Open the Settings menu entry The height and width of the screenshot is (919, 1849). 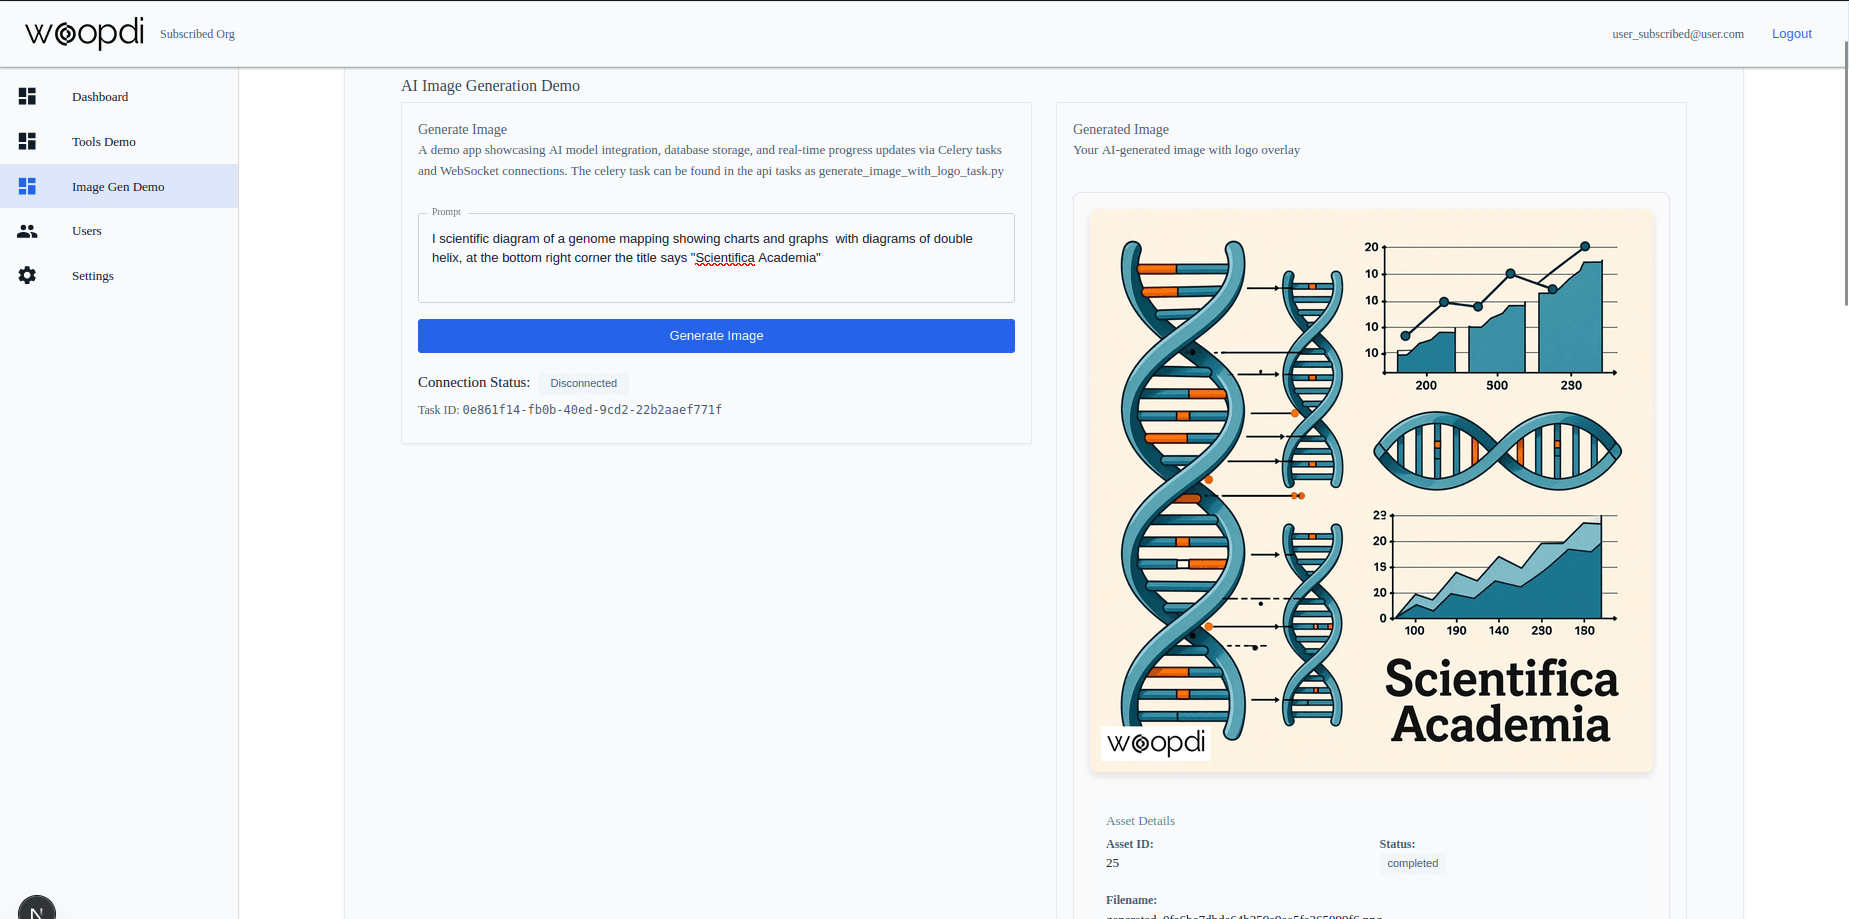pos(93,276)
